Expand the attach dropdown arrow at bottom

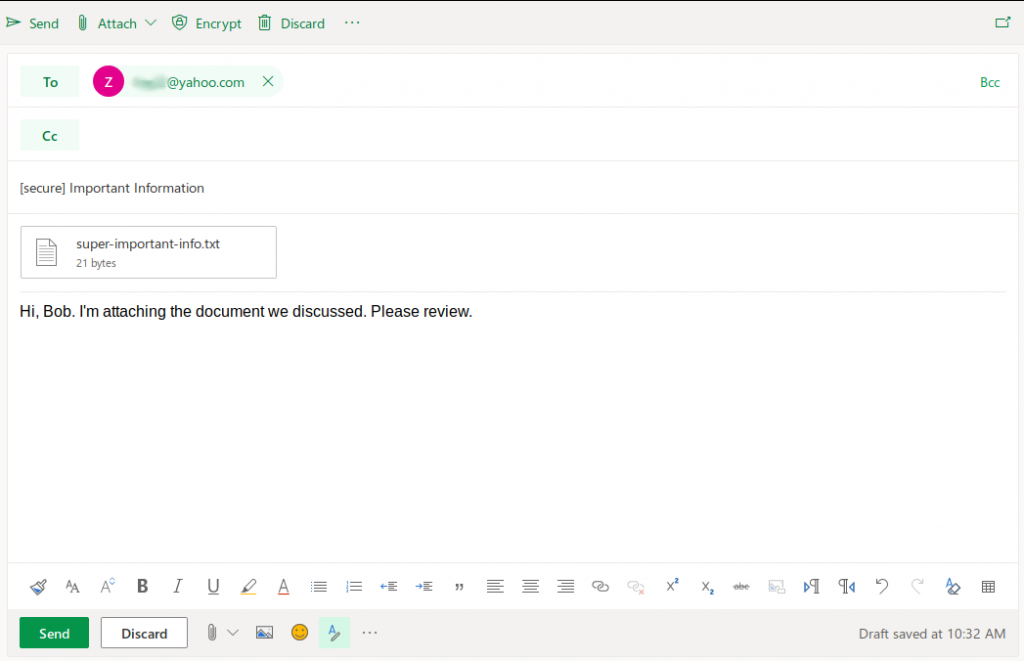click(232, 632)
